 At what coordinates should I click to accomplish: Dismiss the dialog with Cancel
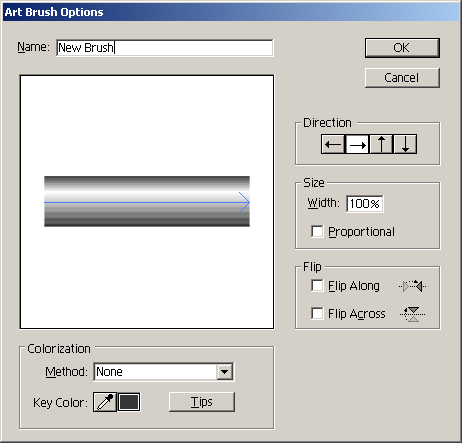[x=402, y=78]
